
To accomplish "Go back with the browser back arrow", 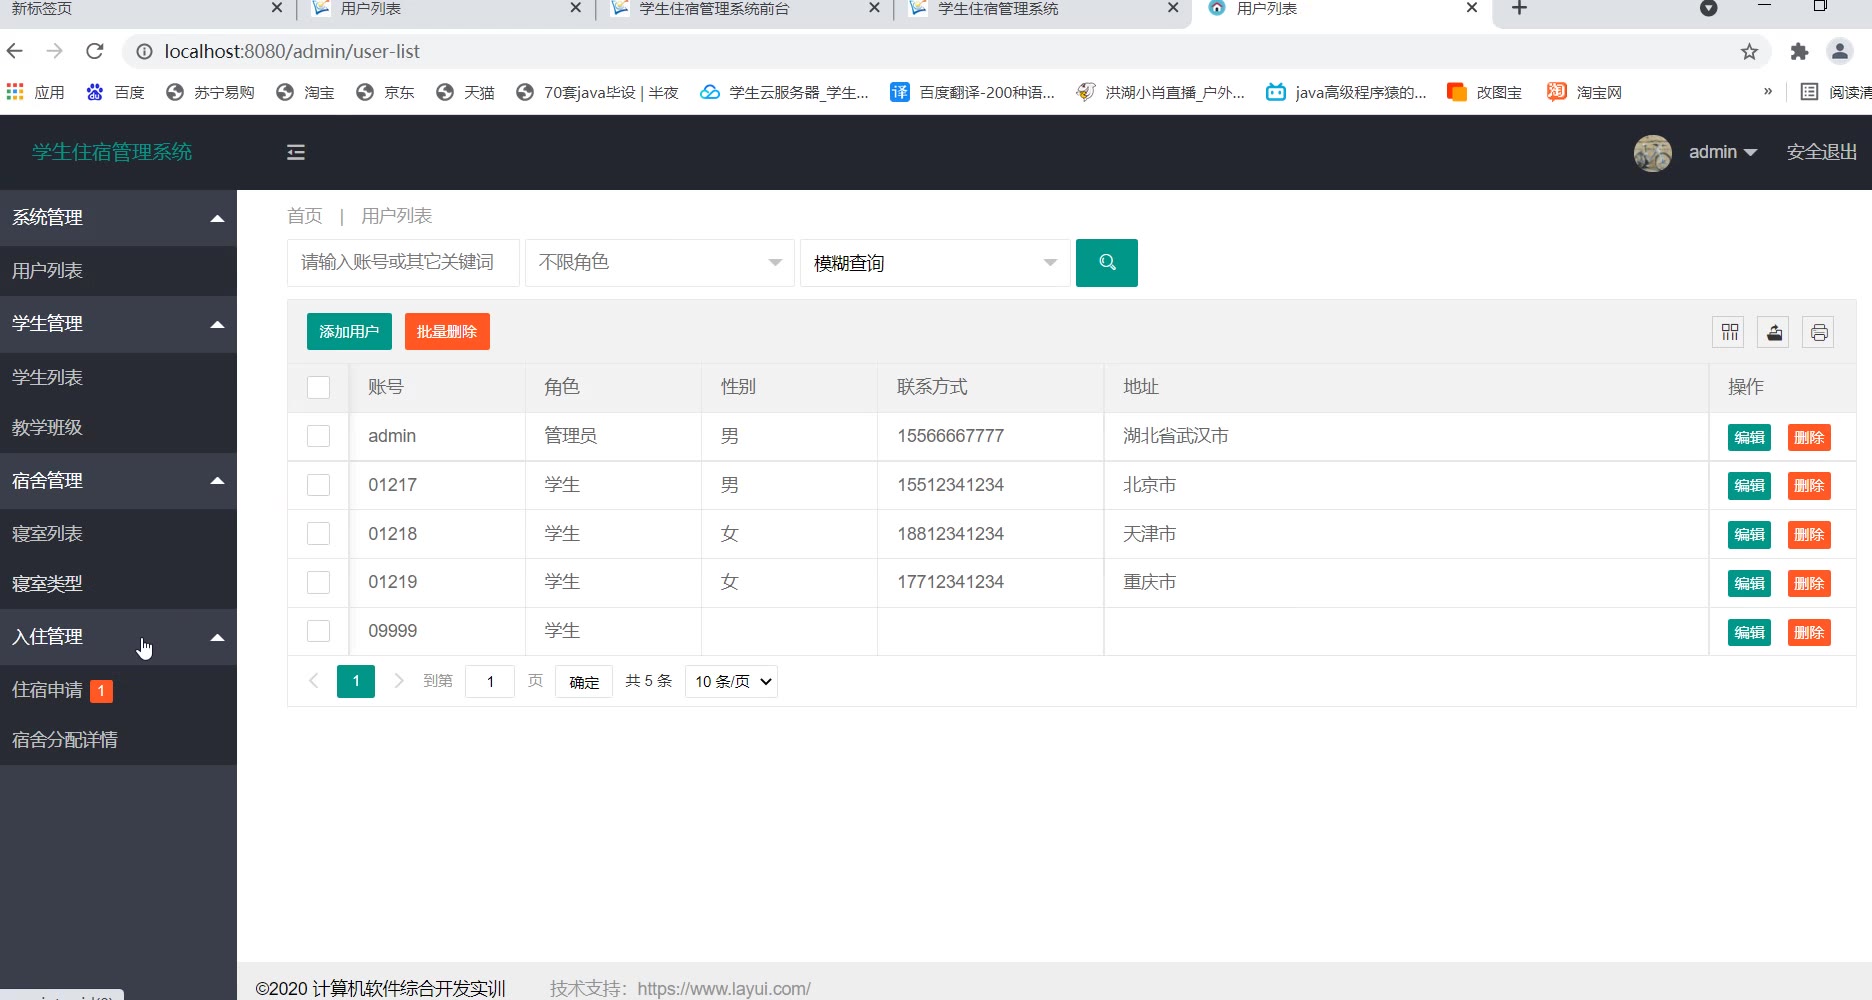I will (15, 51).
